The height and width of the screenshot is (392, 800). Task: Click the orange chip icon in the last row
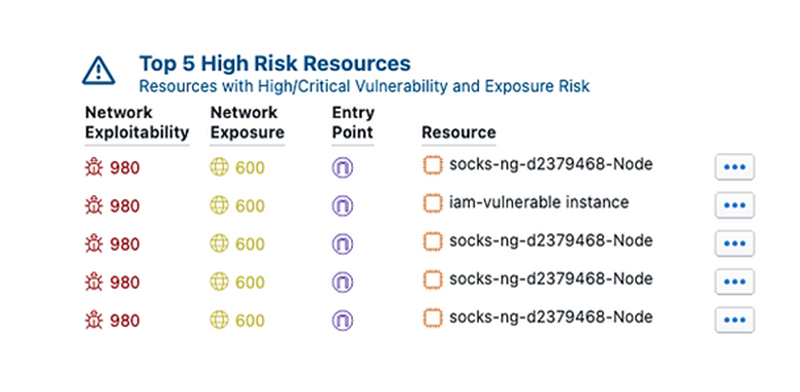pyautogui.click(x=432, y=318)
